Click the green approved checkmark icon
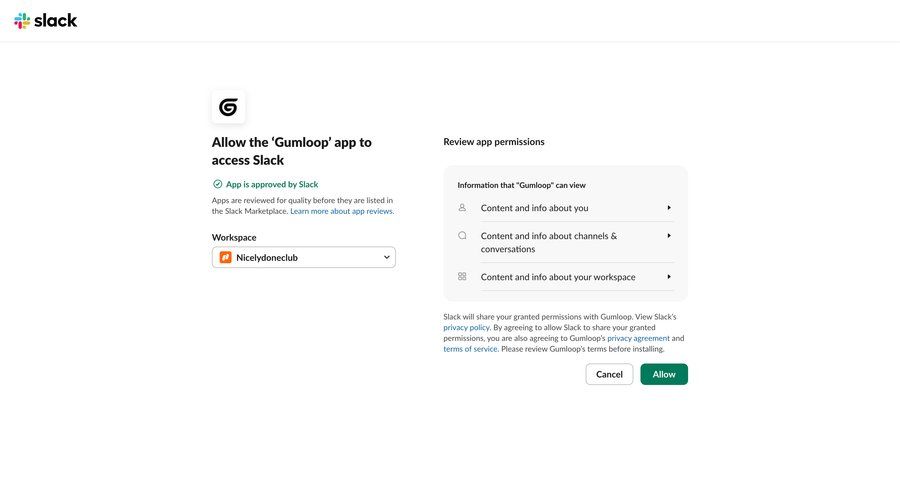This screenshot has width=900, height=484. tap(218, 184)
